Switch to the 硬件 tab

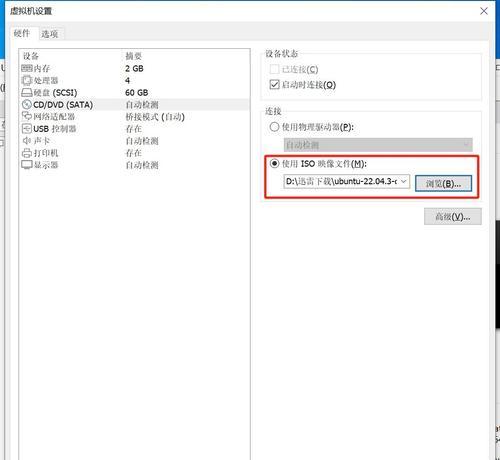22,33
